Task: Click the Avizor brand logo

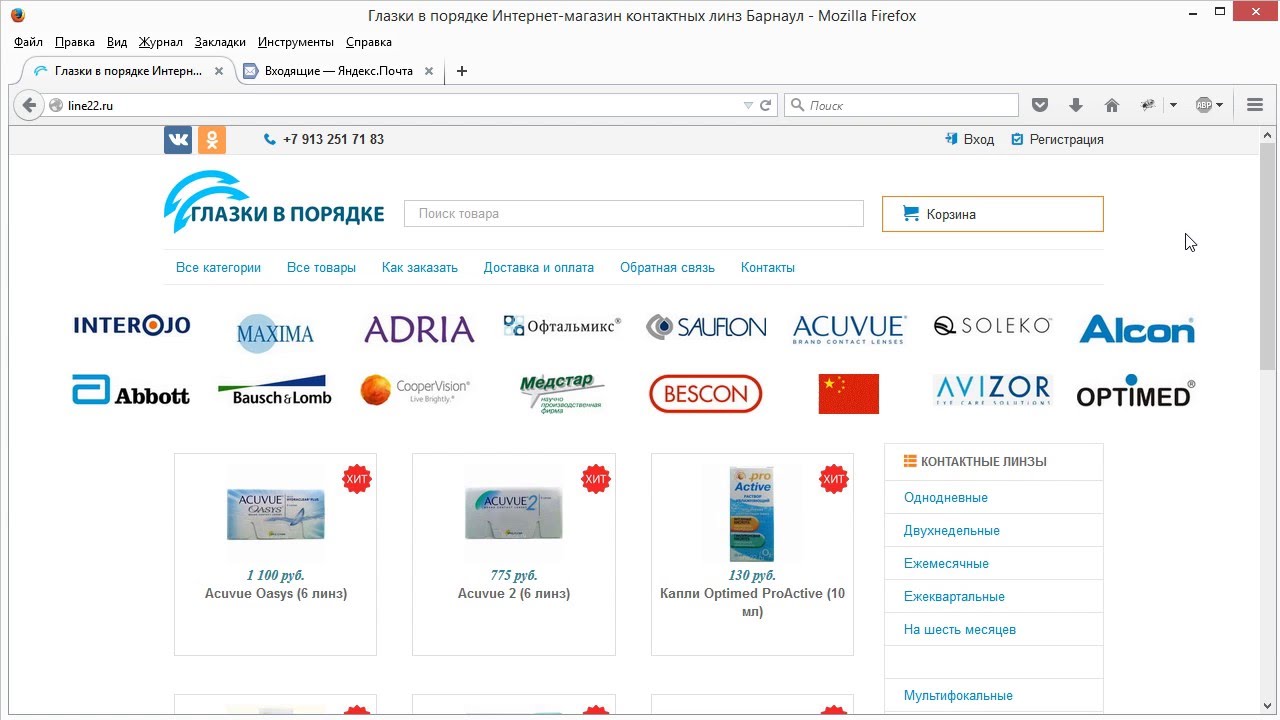Action: click(992, 390)
